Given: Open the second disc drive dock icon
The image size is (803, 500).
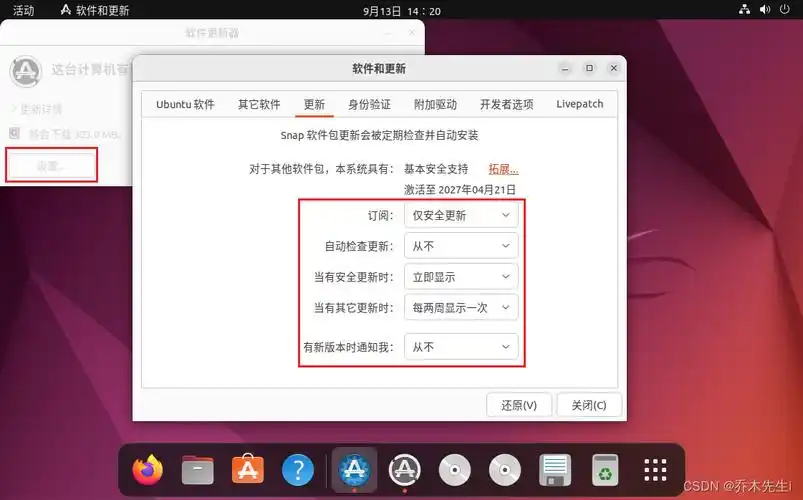Looking at the screenshot, I should [x=504, y=469].
